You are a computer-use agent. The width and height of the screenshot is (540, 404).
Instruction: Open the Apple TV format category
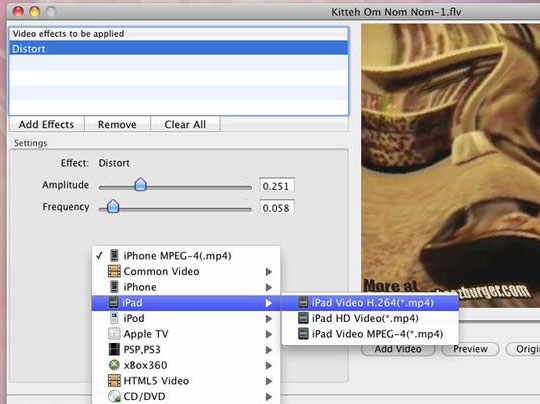(x=186, y=334)
